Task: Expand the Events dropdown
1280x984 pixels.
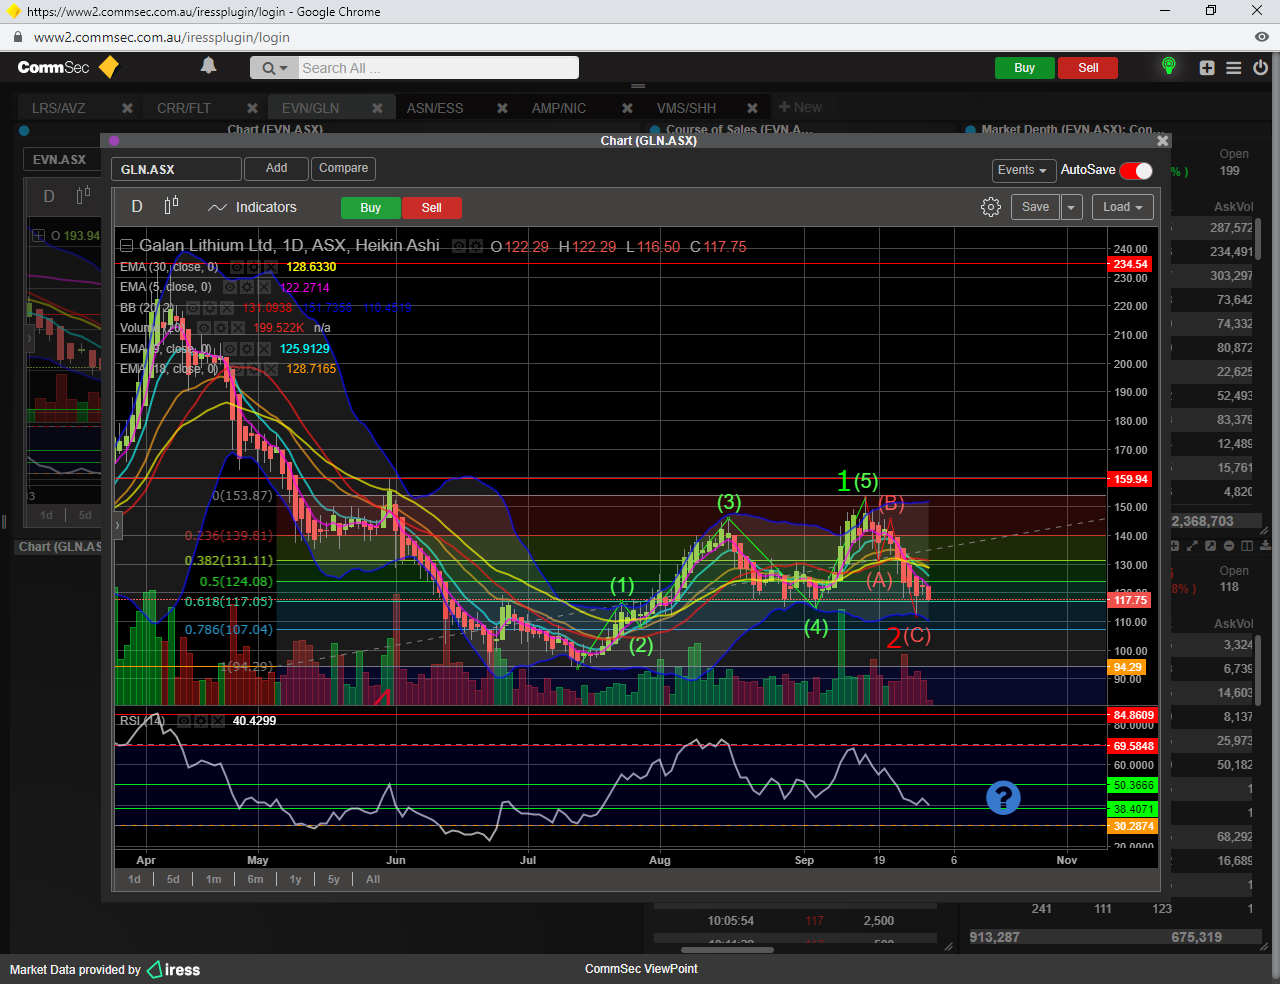Action: [1022, 170]
